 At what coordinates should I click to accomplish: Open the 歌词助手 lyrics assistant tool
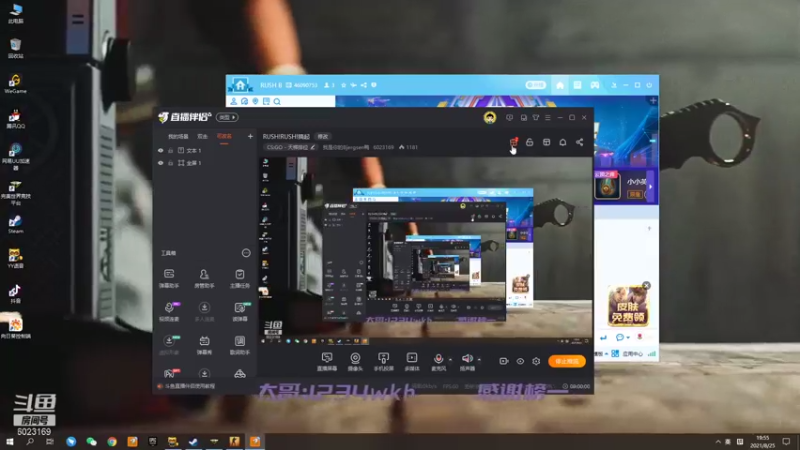pos(239,345)
